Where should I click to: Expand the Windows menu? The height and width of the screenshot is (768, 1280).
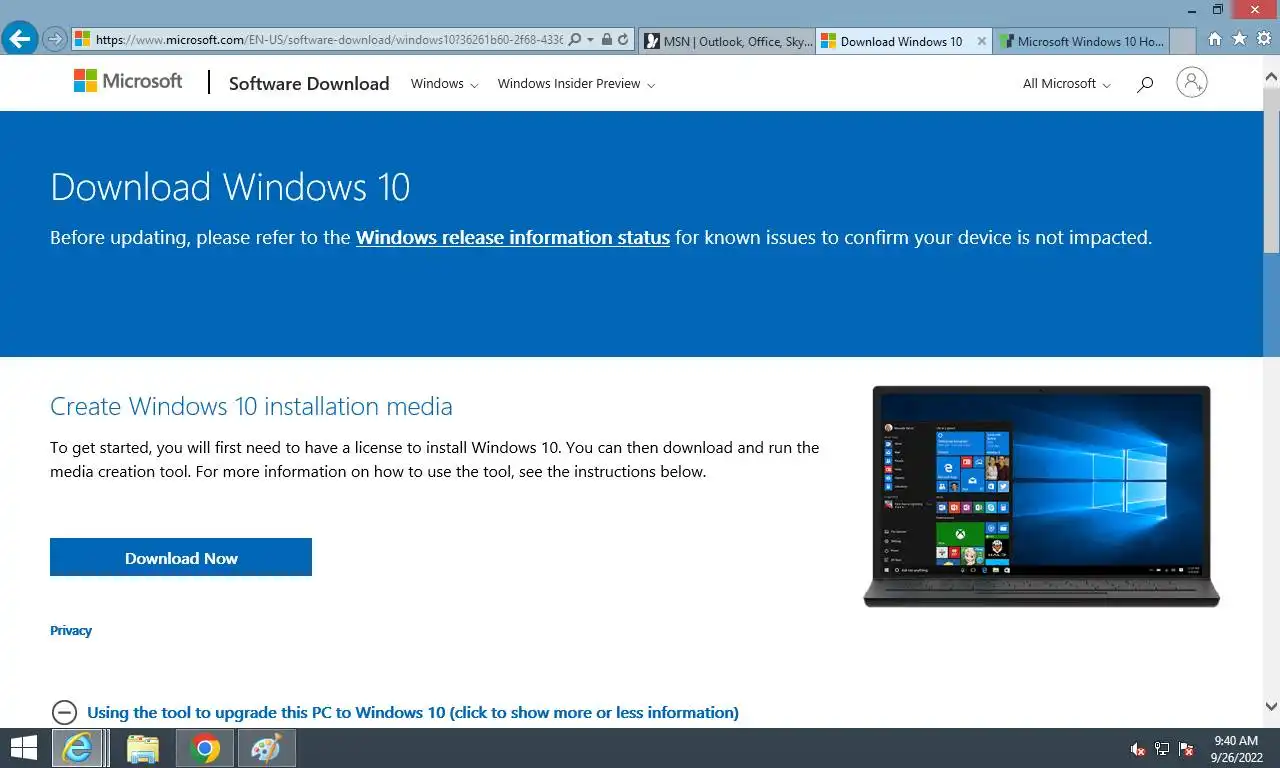click(444, 83)
